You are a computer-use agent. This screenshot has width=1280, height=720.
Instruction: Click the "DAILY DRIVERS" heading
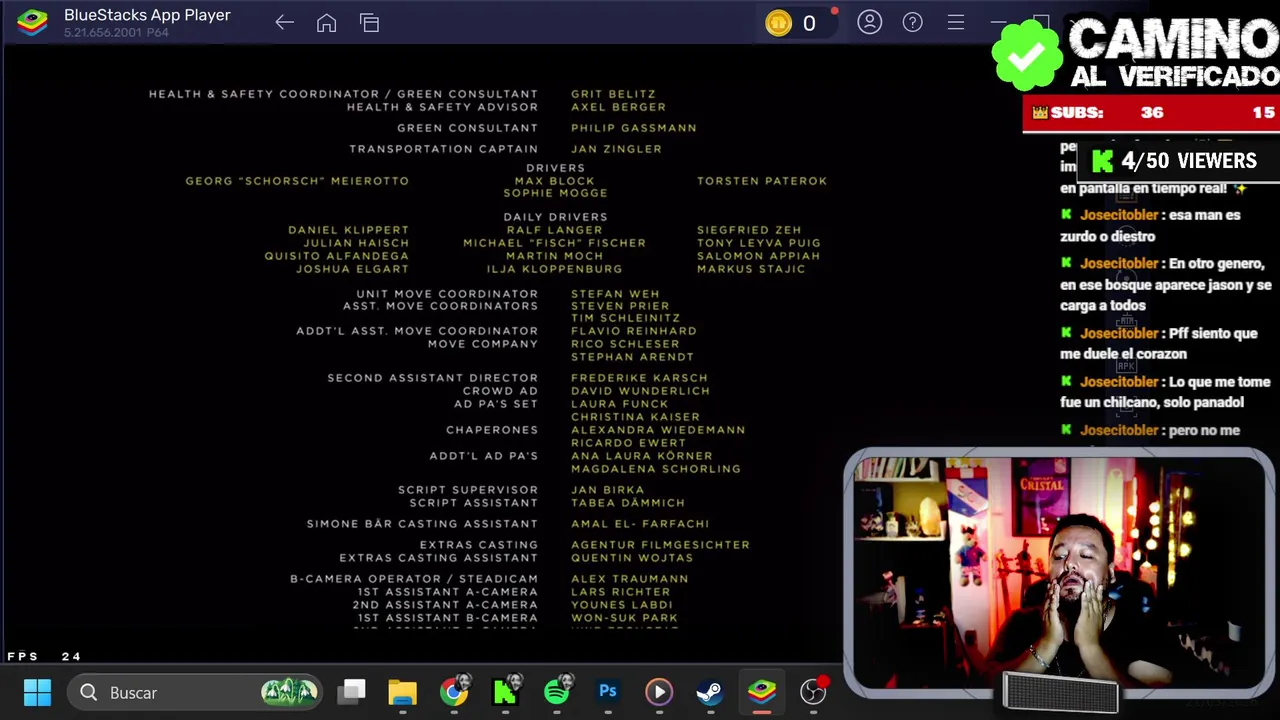pos(555,217)
